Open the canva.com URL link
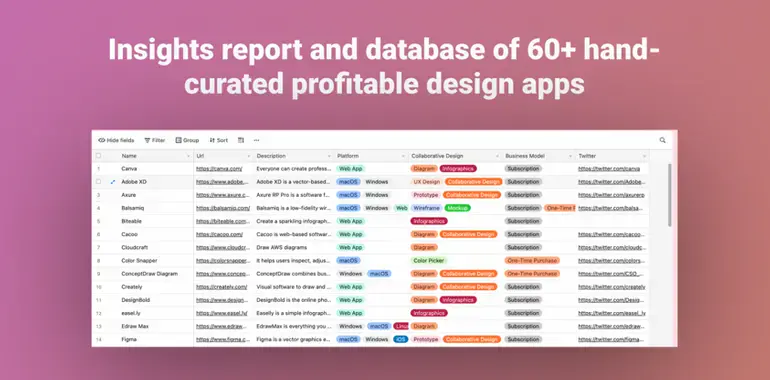This screenshot has height=380, width=770. tap(219, 169)
